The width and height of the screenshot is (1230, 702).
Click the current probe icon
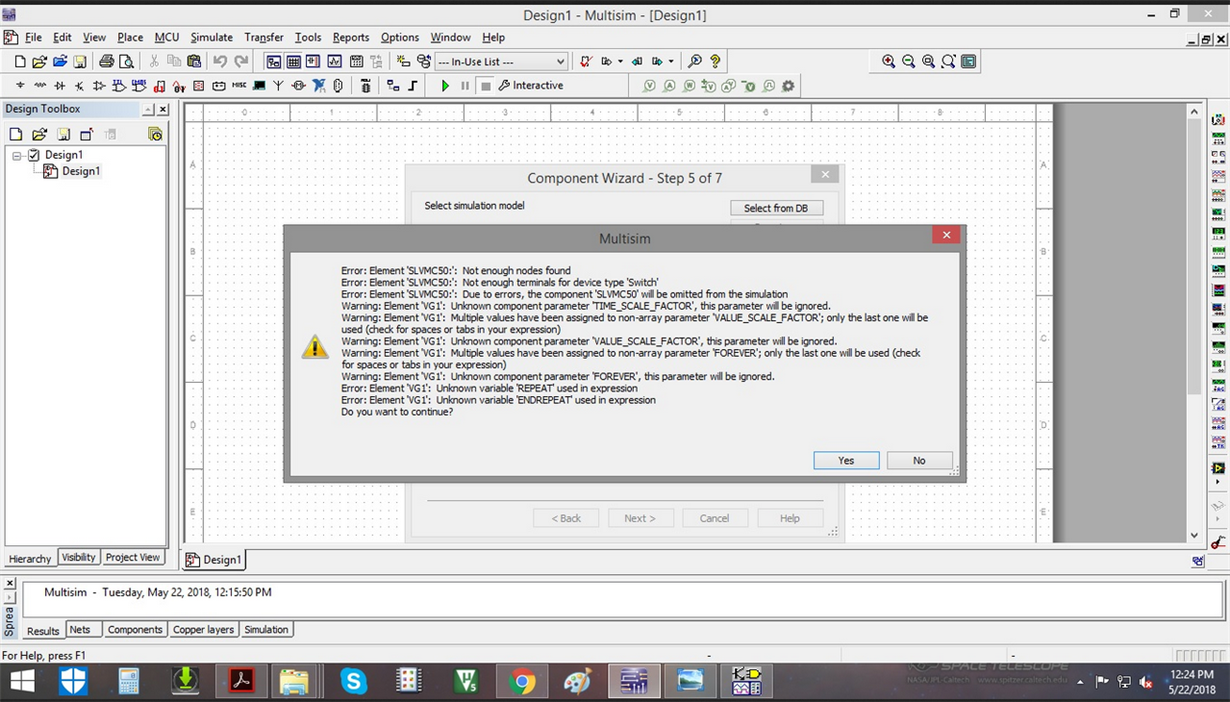(x=670, y=86)
